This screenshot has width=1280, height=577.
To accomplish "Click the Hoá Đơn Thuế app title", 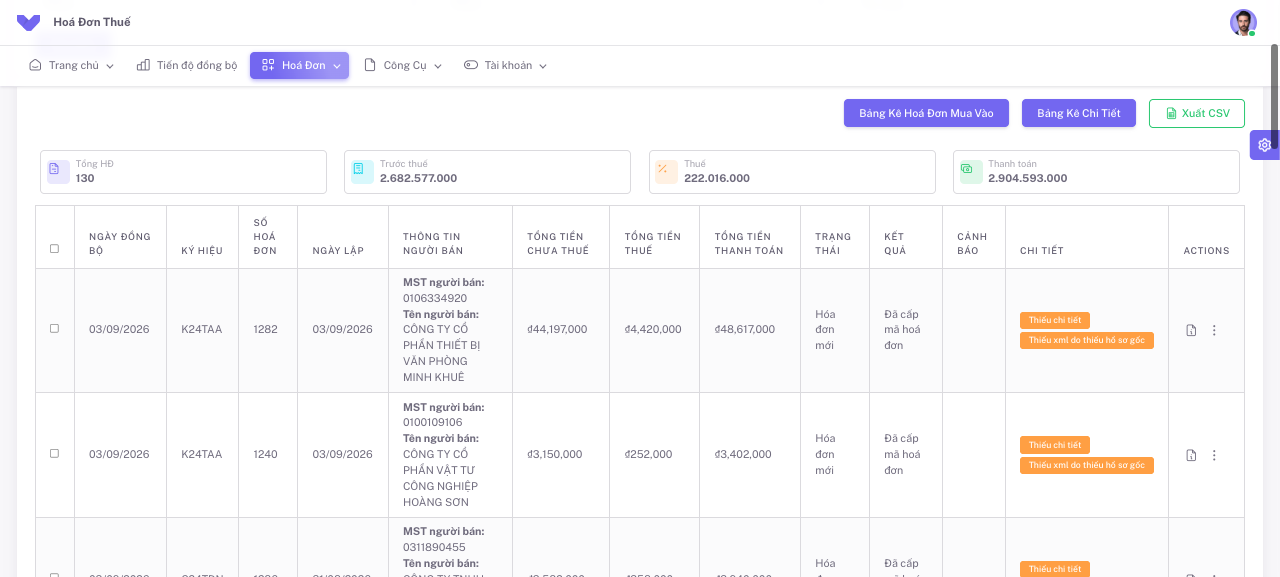I will coord(92,22).
